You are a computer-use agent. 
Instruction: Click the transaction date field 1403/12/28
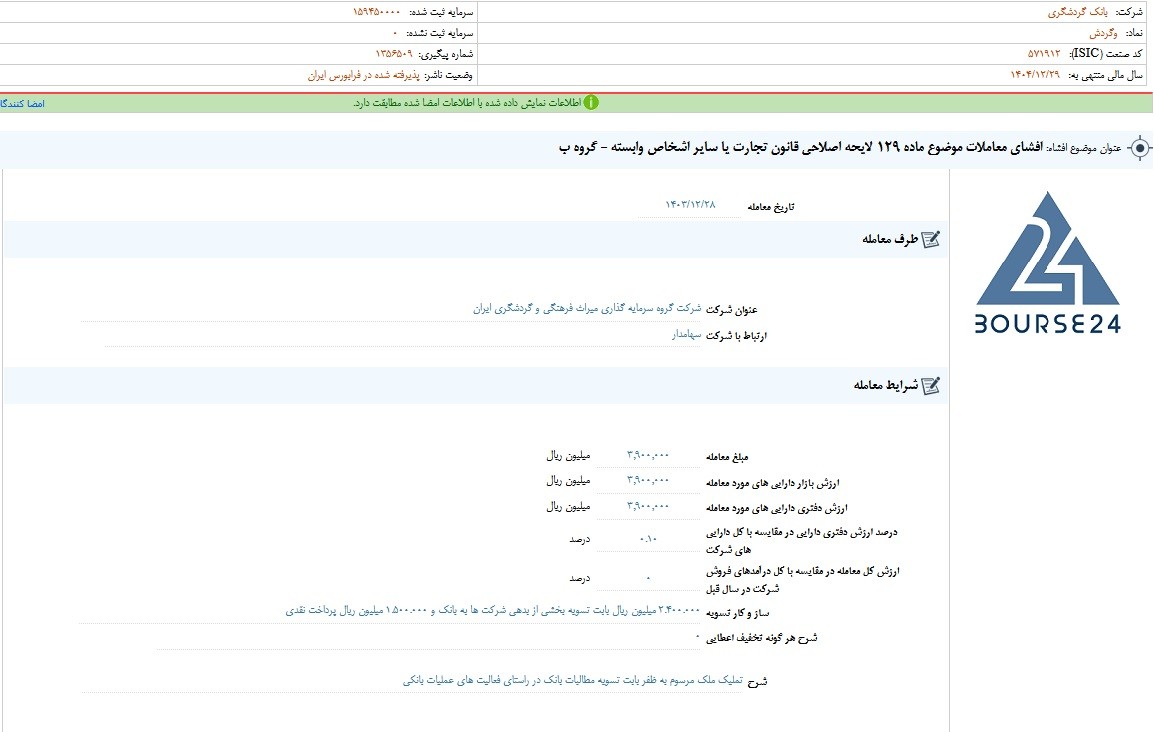click(x=690, y=205)
